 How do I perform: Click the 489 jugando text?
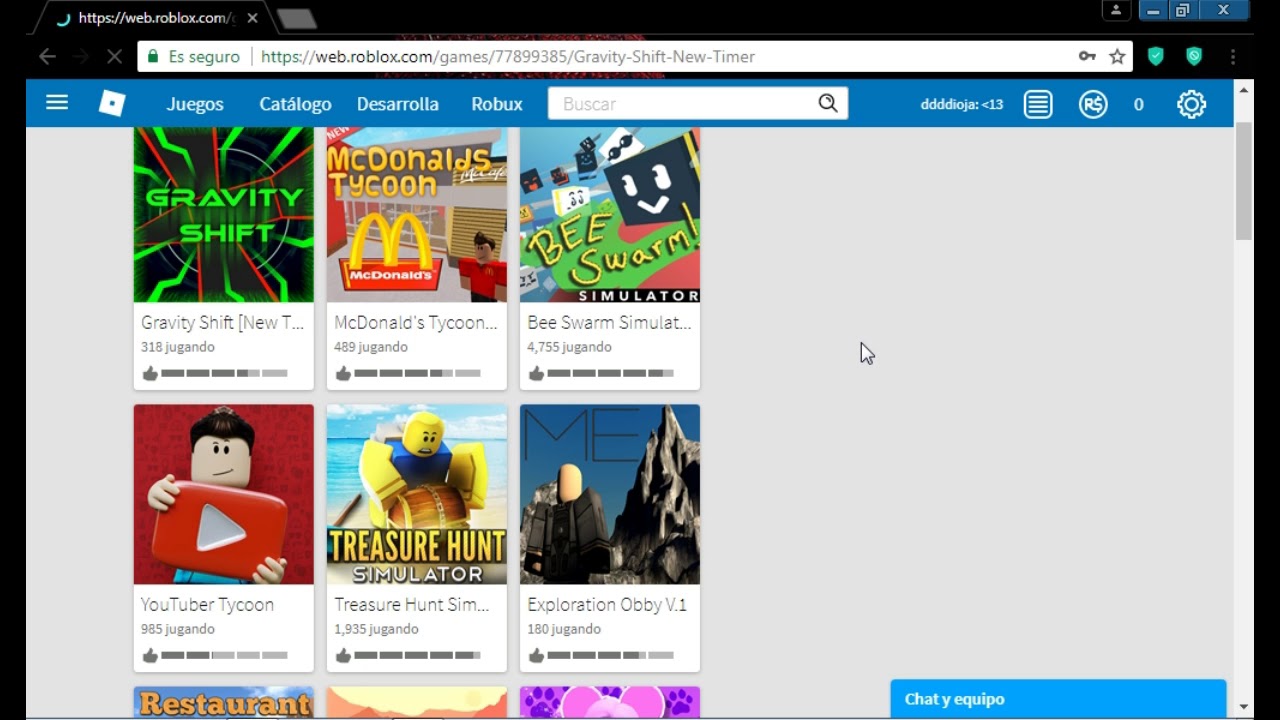[371, 347]
